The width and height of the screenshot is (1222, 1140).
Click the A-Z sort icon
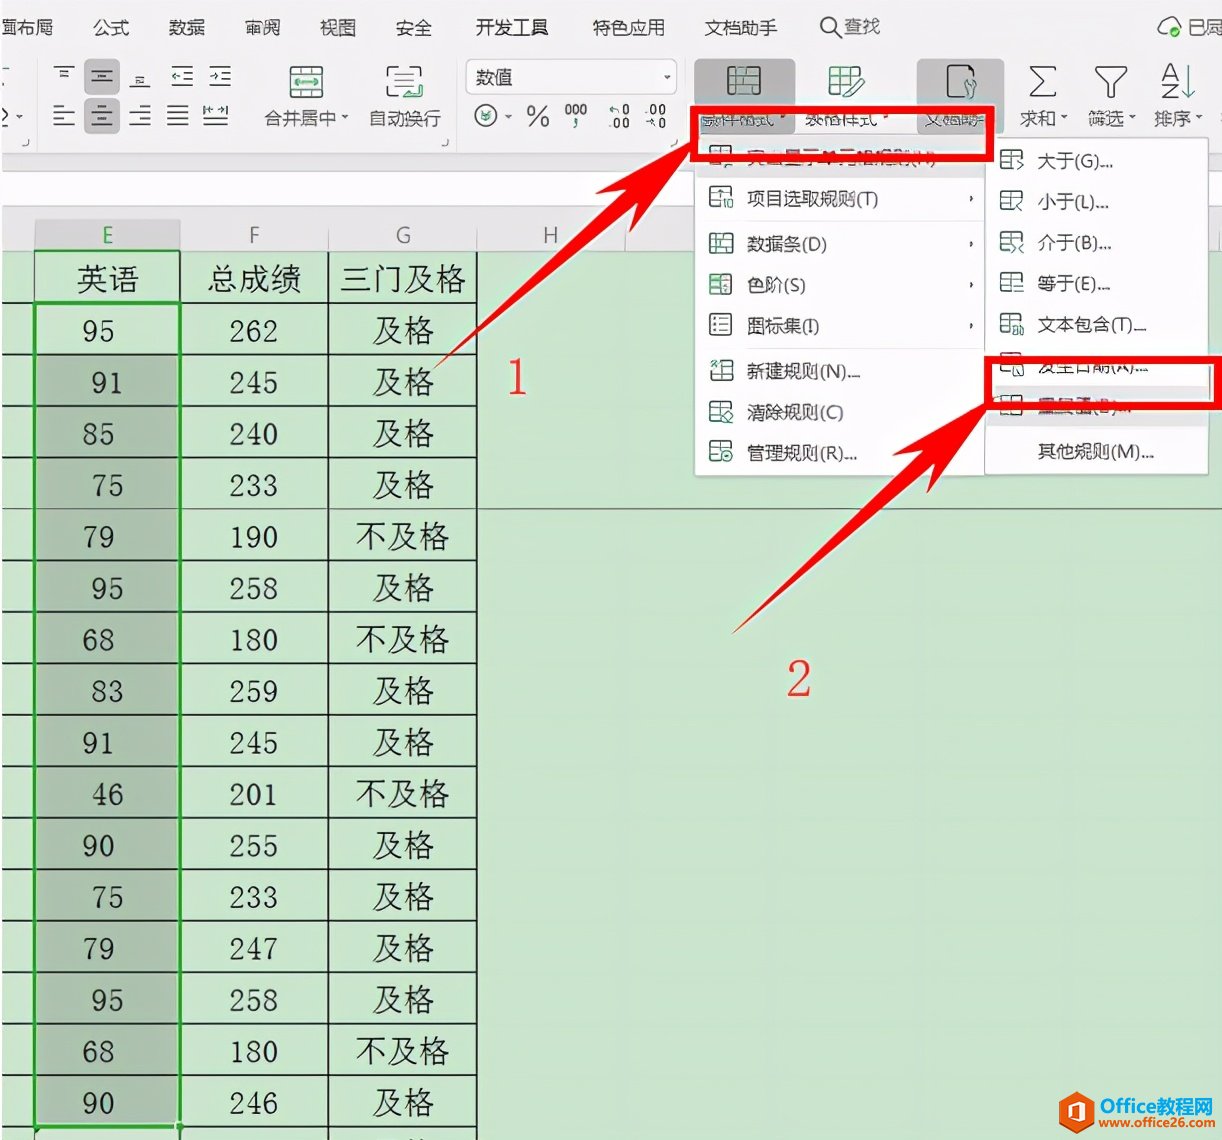click(x=1177, y=81)
